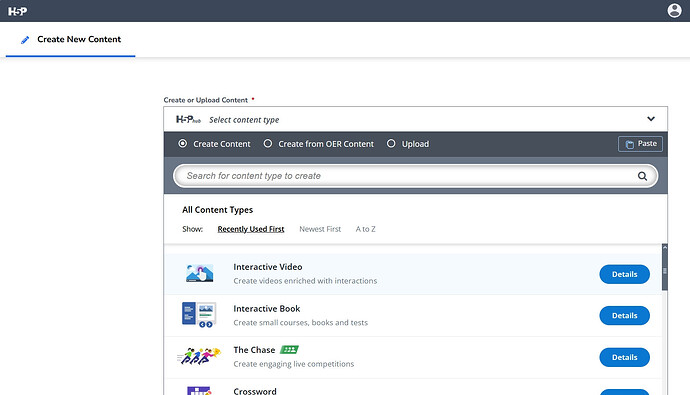Viewport: 690px width, 395px height.
Task: Click The Chase runners thumbnail icon
Action: click(x=198, y=356)
